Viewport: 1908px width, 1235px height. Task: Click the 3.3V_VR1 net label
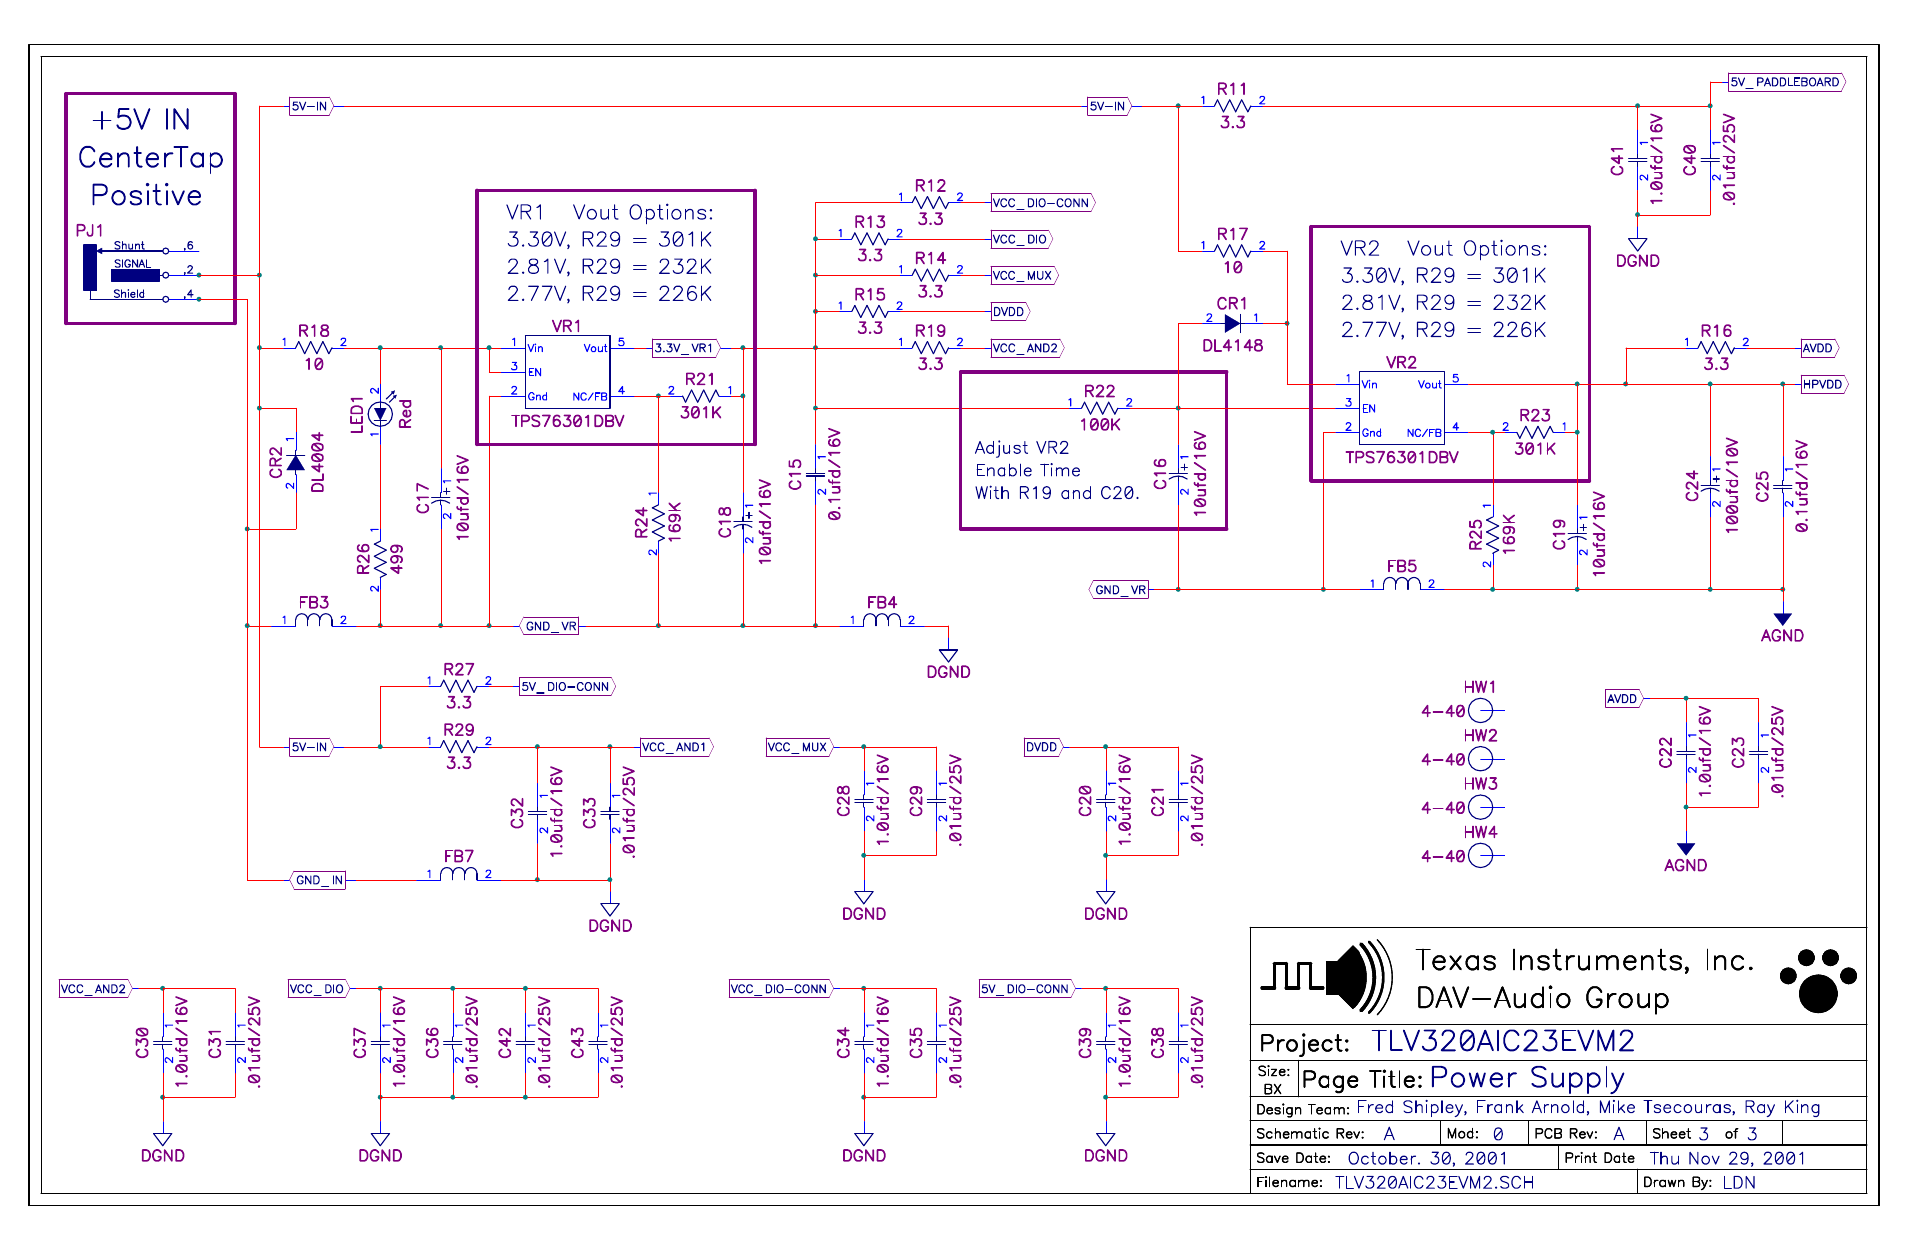click(686, 348)
